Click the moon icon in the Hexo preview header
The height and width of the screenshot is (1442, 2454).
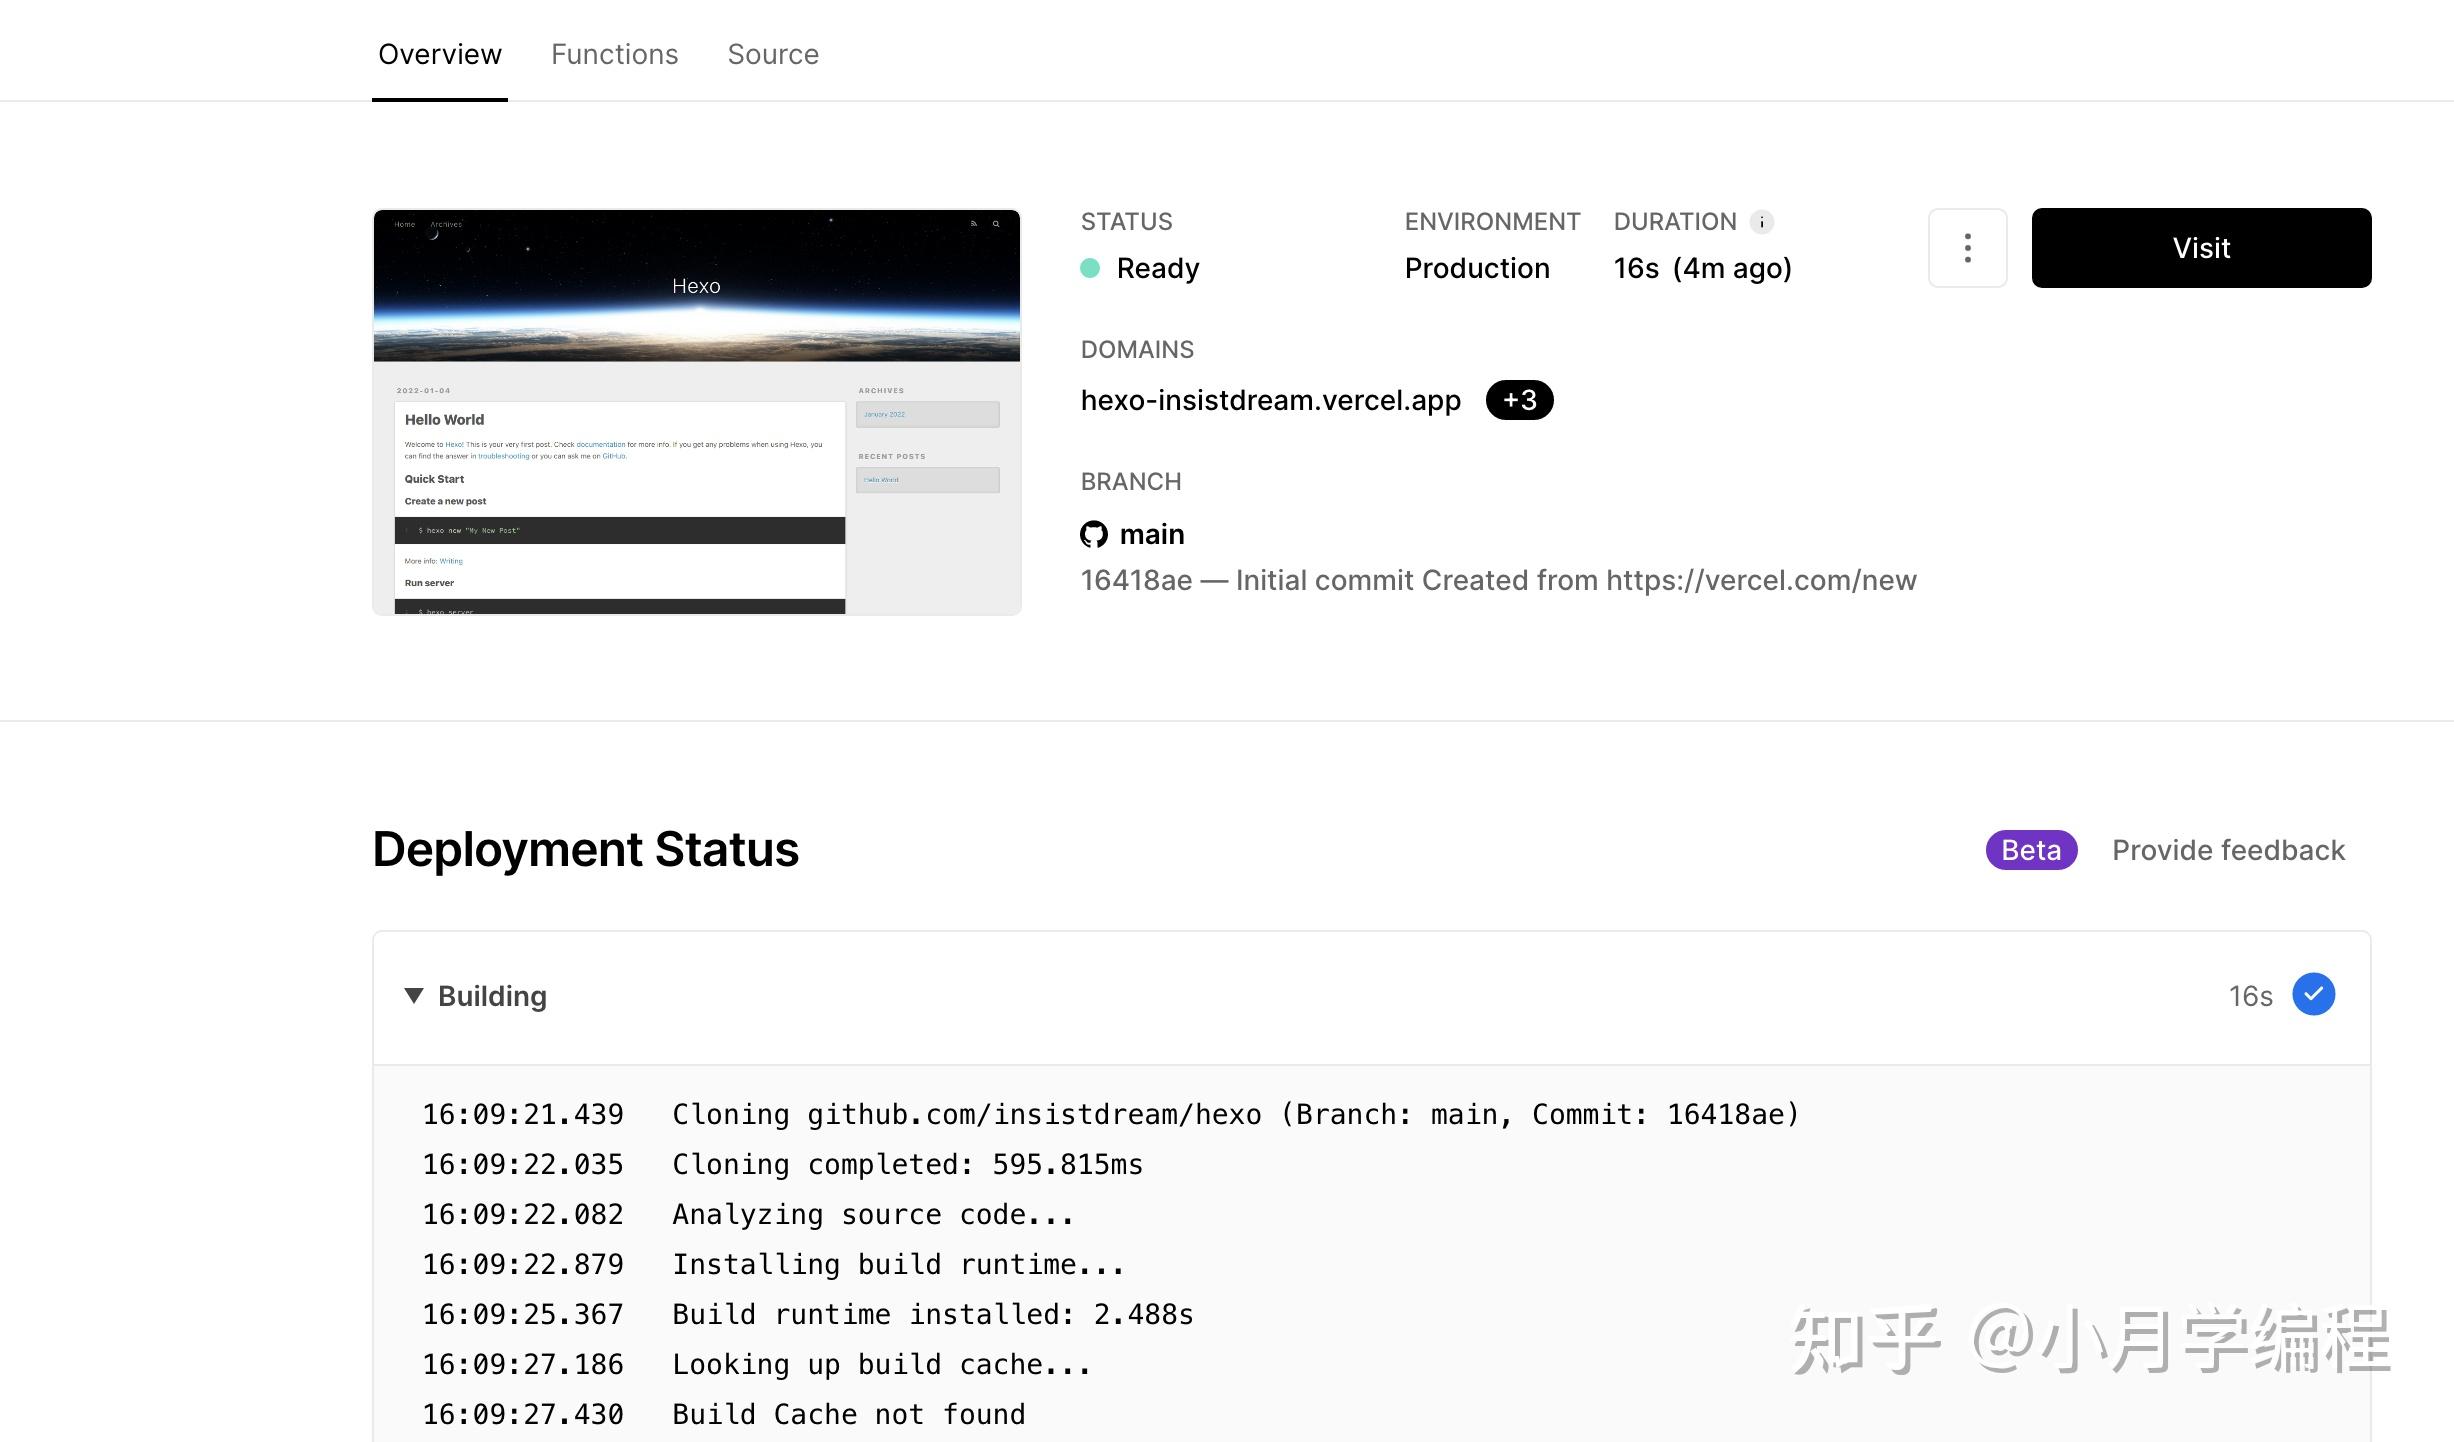[x=433, y=236]
